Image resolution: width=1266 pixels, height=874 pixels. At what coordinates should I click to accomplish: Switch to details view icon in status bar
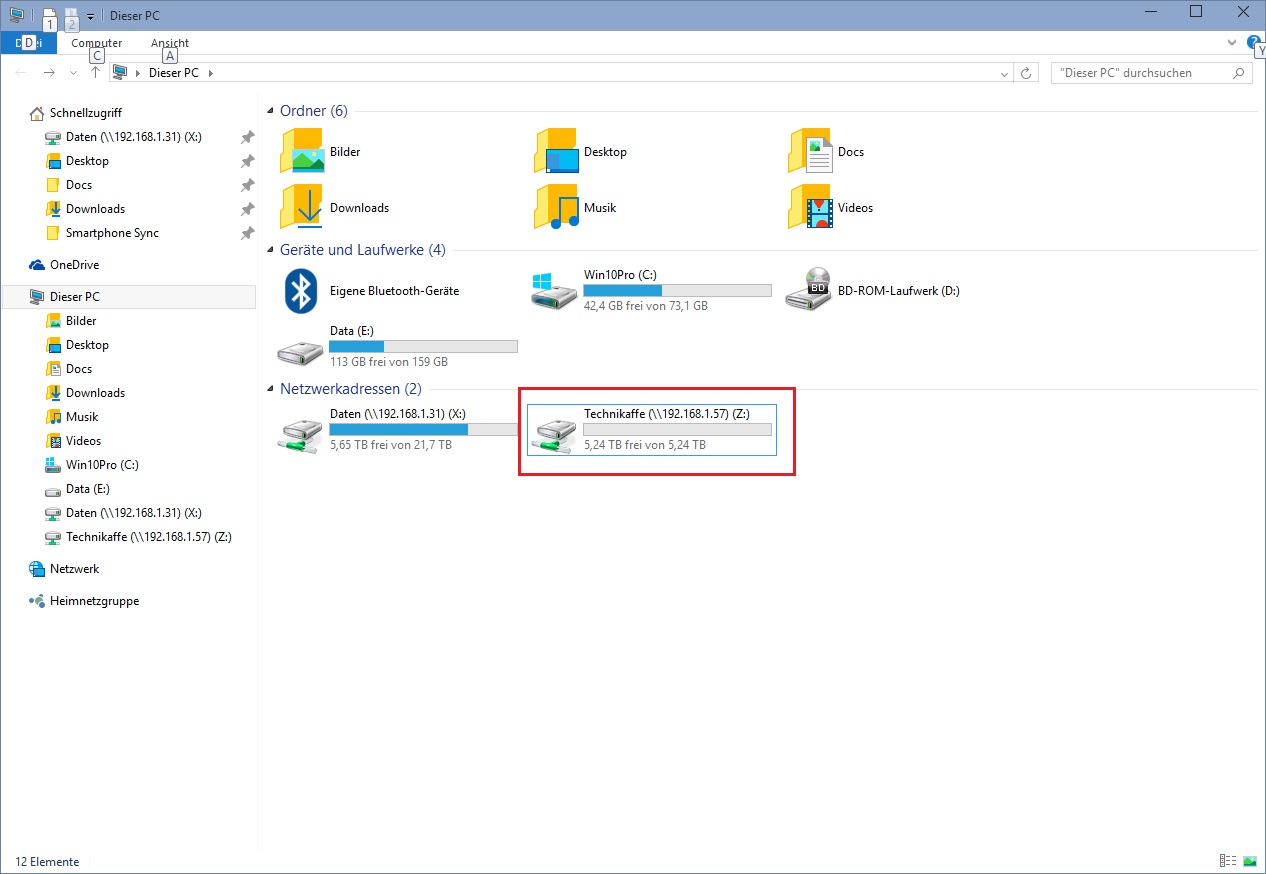1228,861
